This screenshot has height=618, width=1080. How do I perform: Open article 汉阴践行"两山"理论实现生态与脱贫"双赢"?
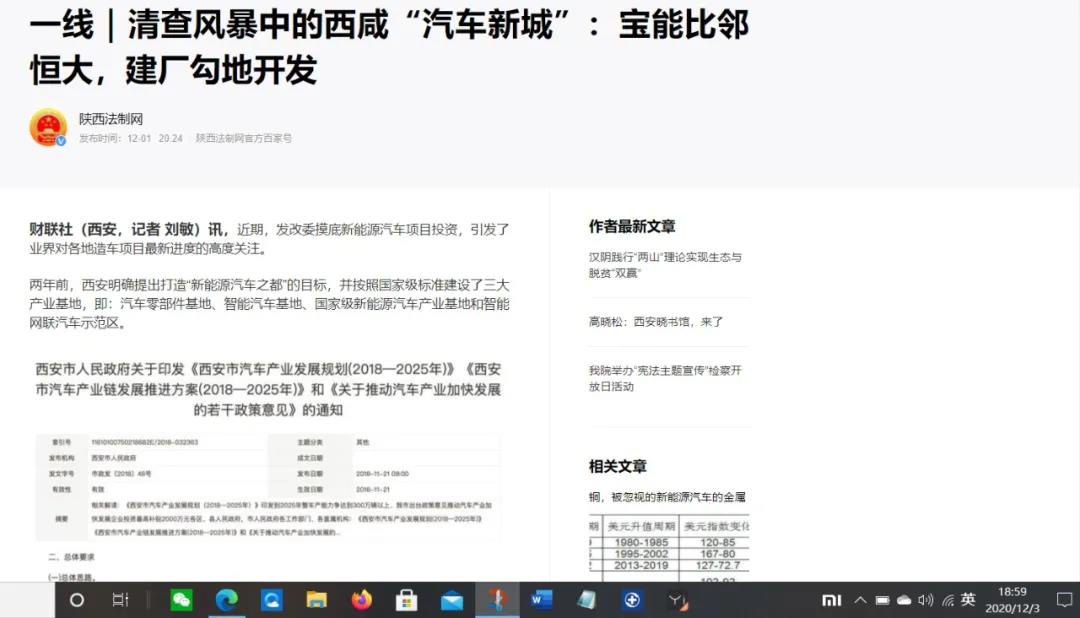[x=665, y=265]
